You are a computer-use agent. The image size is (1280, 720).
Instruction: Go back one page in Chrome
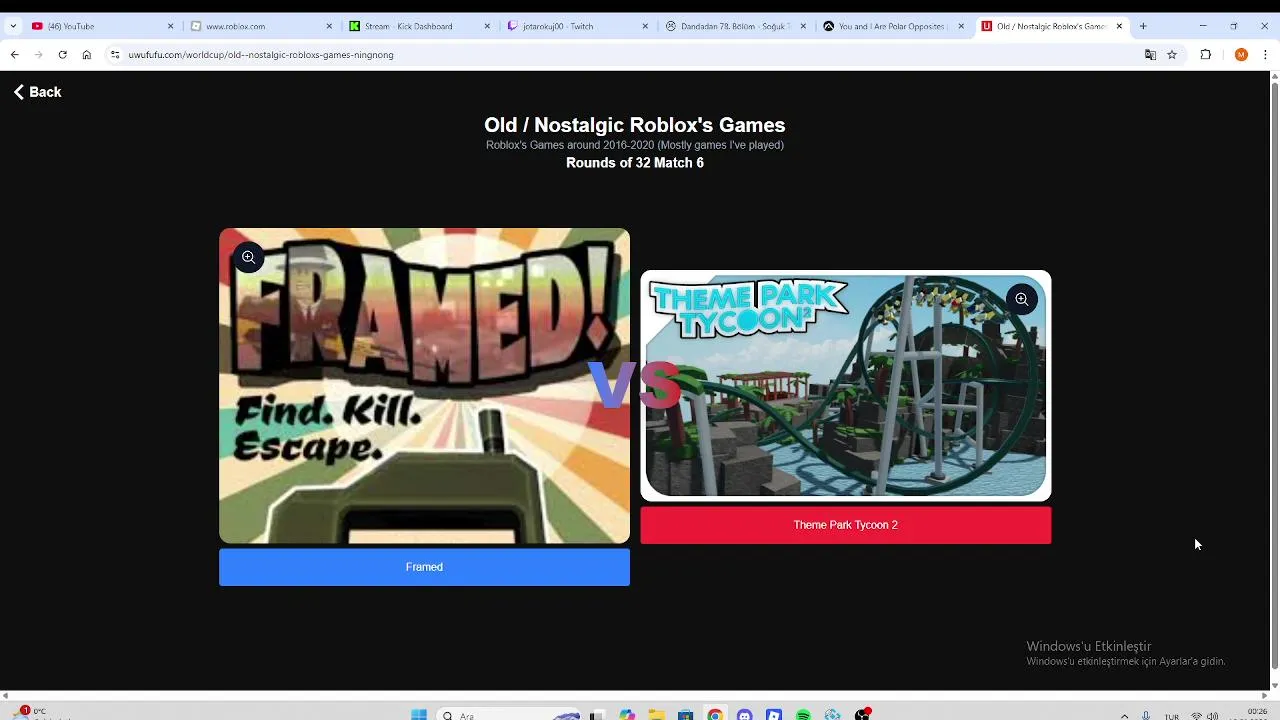(x=14, y=55)
